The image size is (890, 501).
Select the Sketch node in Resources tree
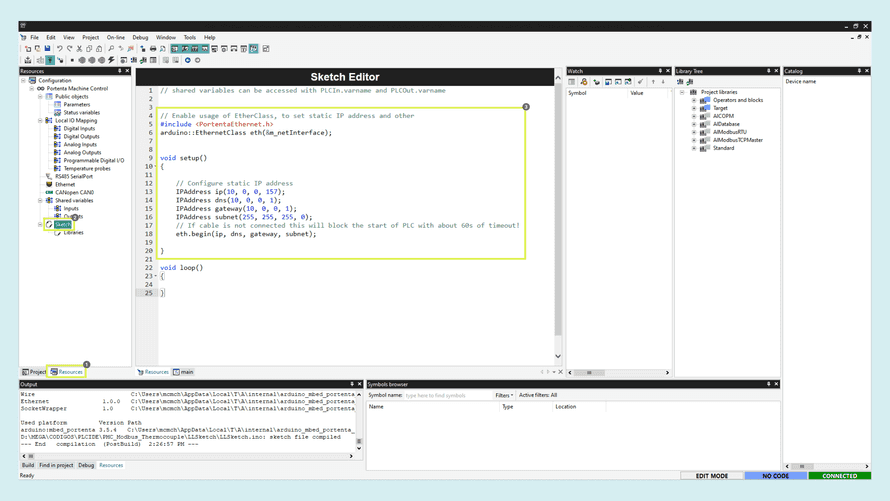(x=62, y=224)
